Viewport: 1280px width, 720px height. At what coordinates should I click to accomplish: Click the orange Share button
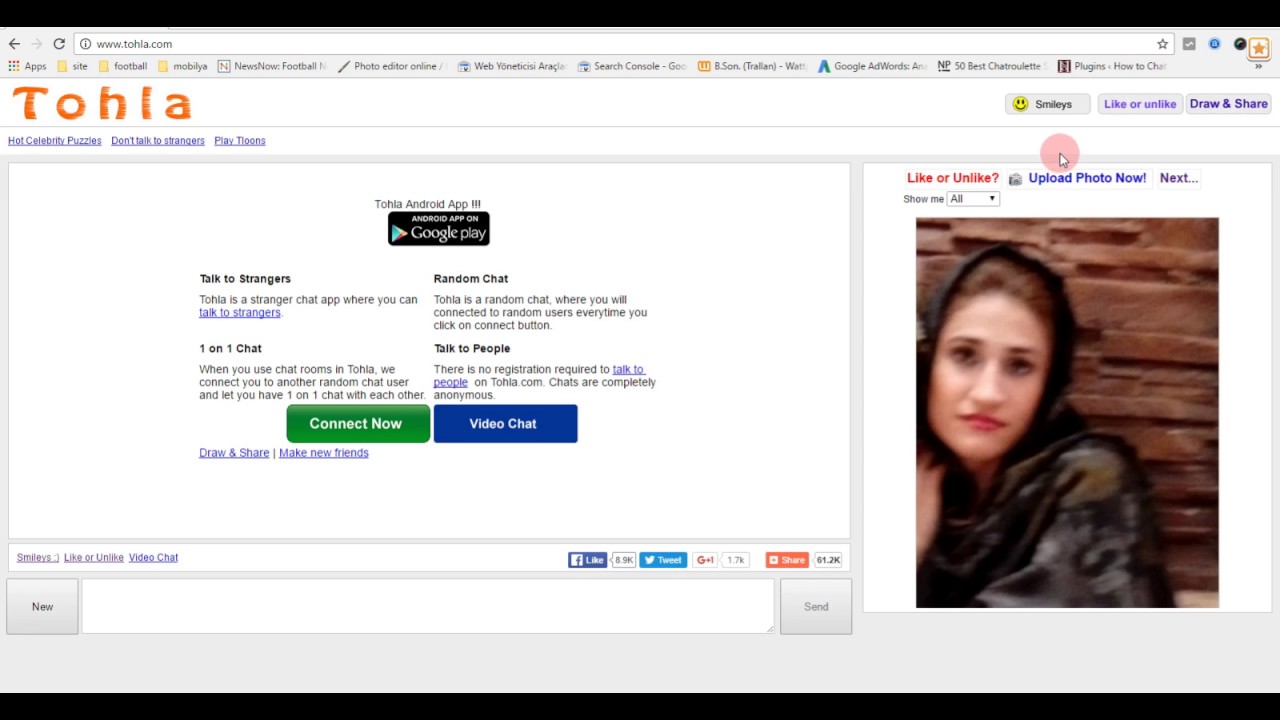pyautogui.click(x=787, y=560)
